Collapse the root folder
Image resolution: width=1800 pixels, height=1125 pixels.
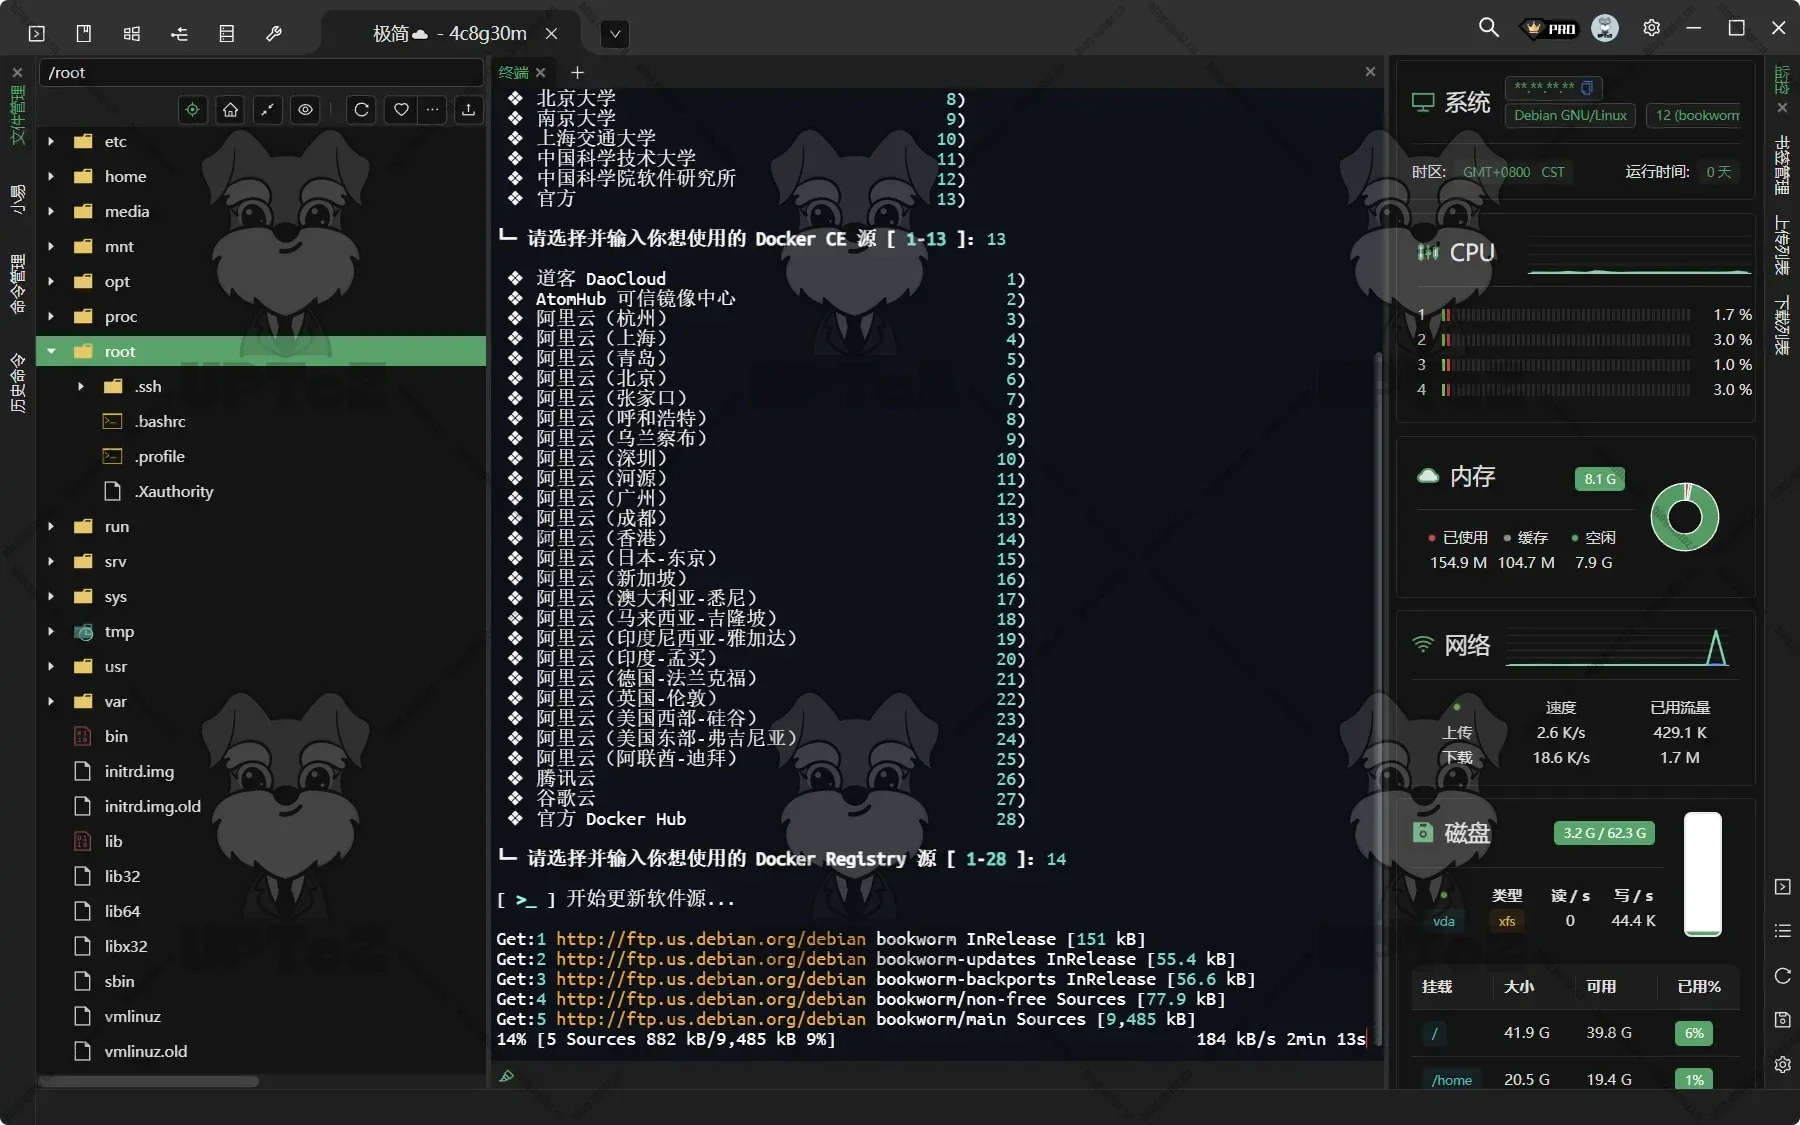(x=51, y=352)
